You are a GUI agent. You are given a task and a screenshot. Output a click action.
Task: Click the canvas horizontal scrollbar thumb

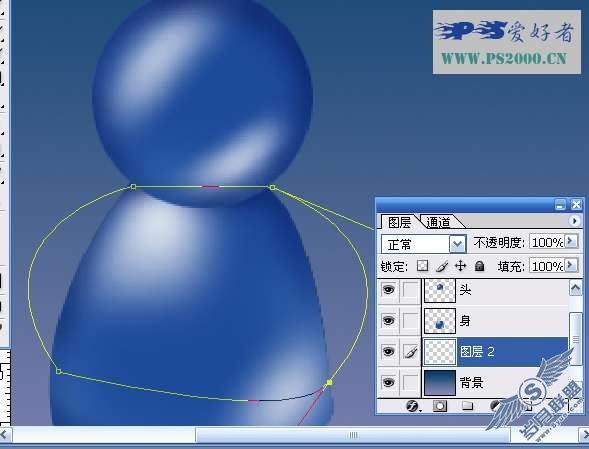352,435
